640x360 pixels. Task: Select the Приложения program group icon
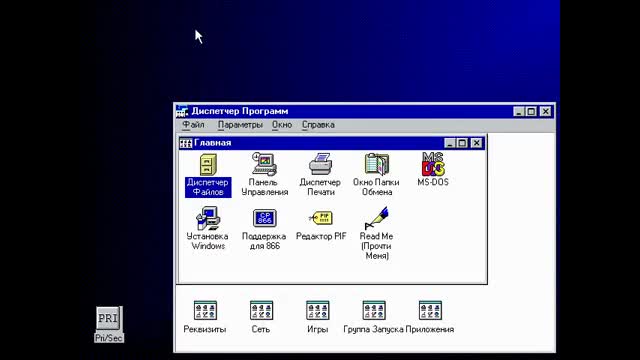(430, 311)
